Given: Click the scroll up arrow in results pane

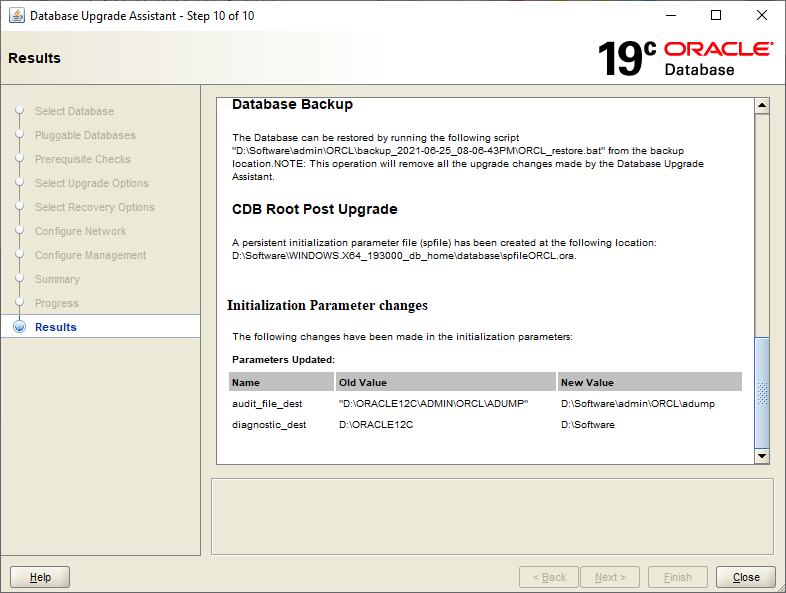Looking at the screenshot, I should [x=762, y=105].
